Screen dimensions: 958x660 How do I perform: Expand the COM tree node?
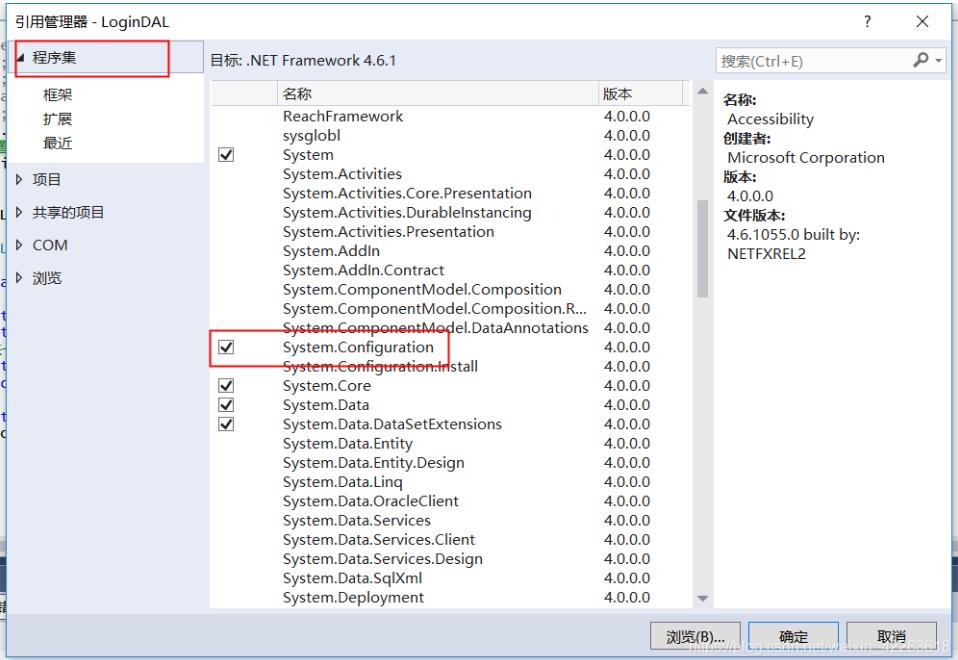[19, 245]
